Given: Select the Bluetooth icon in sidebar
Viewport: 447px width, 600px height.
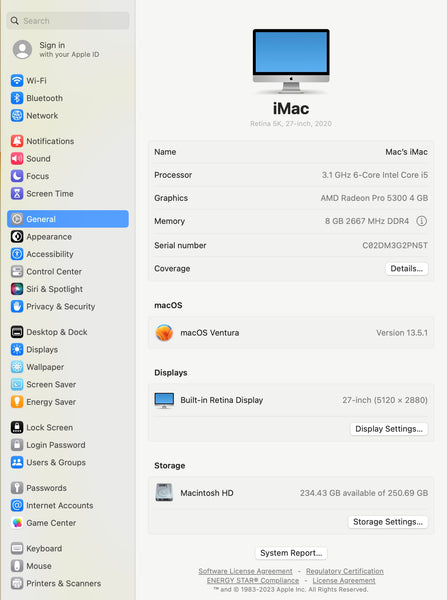Looking at the screenshot, I should coord(17,98).
